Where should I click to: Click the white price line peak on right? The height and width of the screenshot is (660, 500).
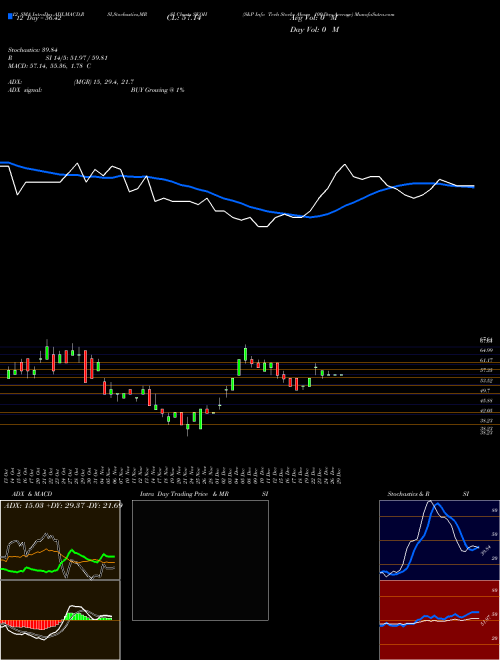(345, 165)
